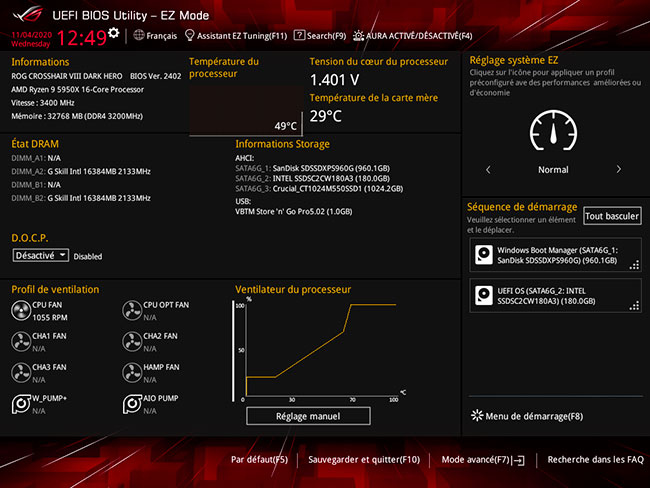Open Assistant EZ Tuning (F11)

(236, 35)
